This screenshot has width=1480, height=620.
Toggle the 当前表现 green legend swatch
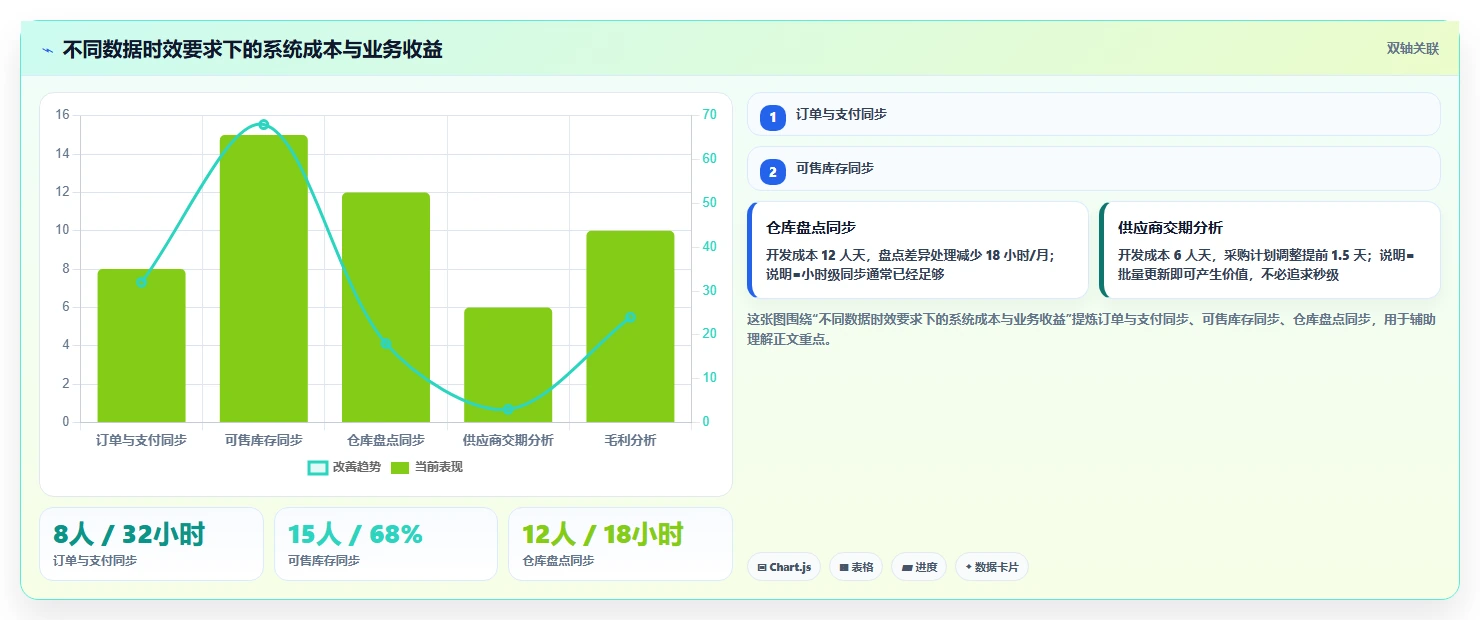pyautogui.click(x=400, y=468)
